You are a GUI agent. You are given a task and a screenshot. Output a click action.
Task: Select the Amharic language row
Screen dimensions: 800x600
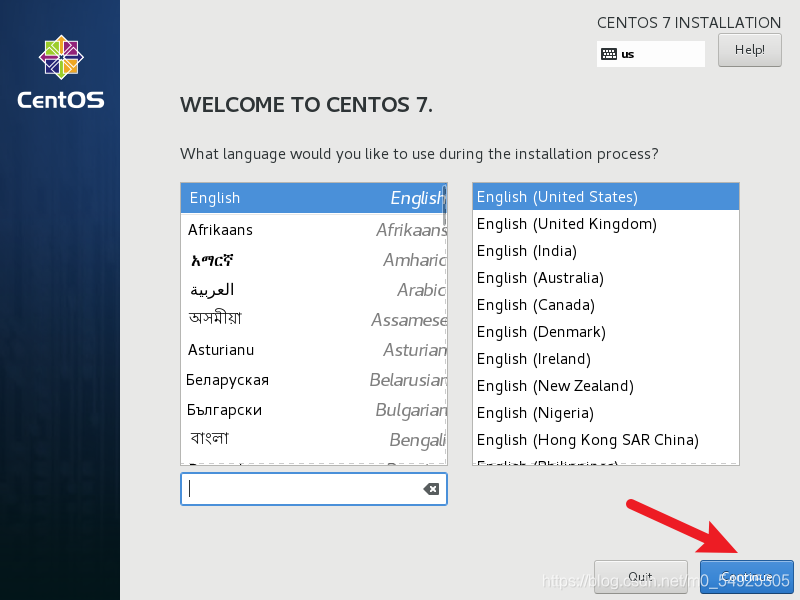(312, 260)
